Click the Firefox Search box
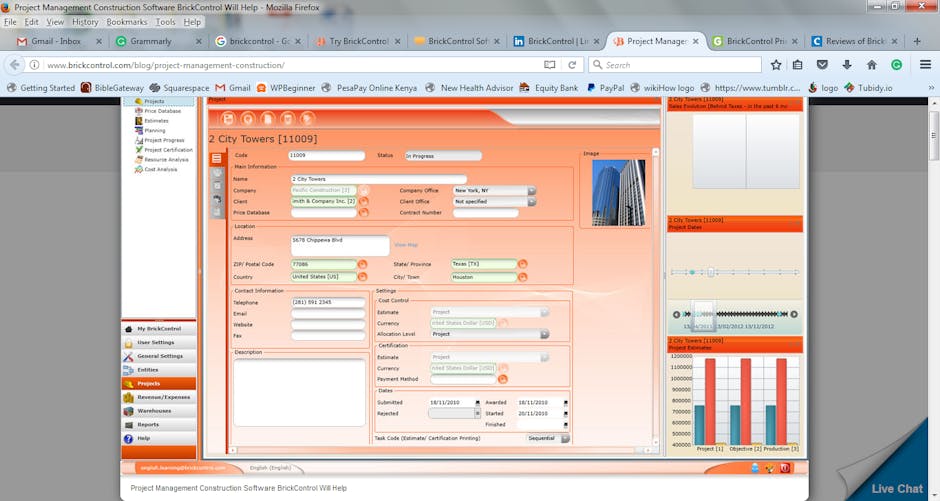Image resolution: width=940 pixels, height=501 pixels. coord(675,65)
